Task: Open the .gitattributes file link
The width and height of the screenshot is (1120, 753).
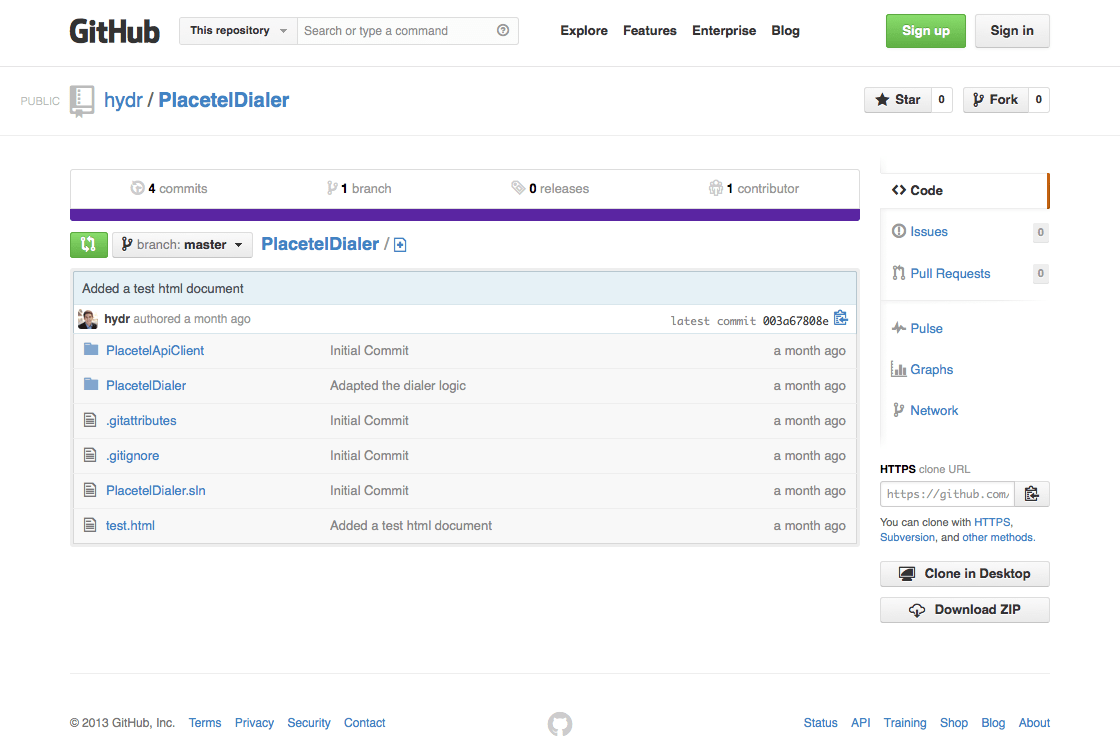Action: [x=141, y=421]
